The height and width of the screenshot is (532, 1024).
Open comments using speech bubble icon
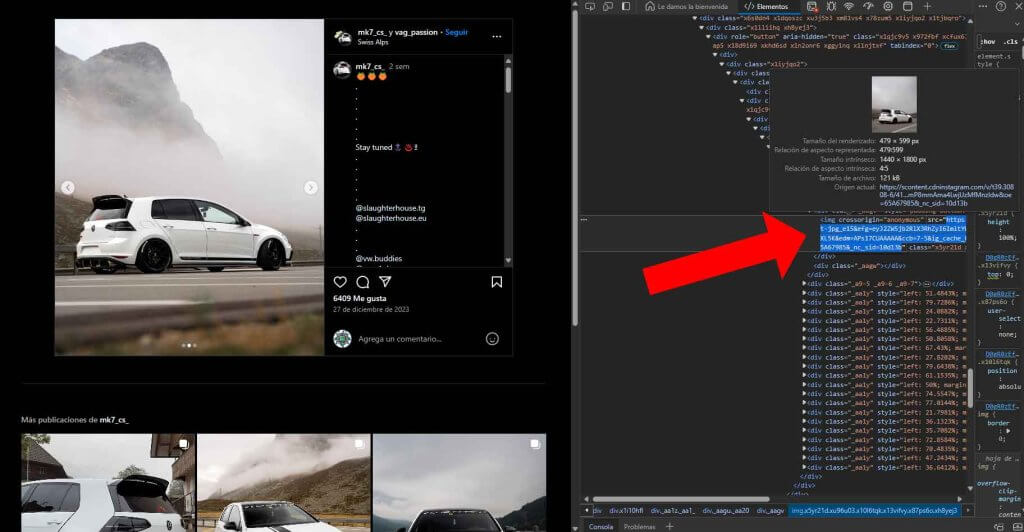pos(363,282)
